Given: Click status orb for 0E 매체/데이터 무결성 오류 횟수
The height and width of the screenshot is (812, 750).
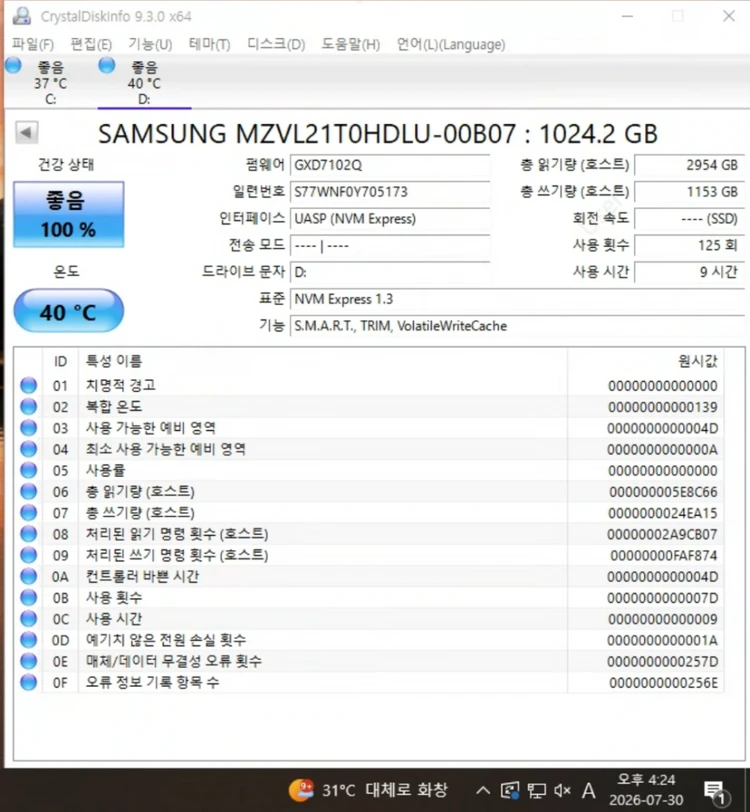Looking at the screenshot, I should point(28,661).
